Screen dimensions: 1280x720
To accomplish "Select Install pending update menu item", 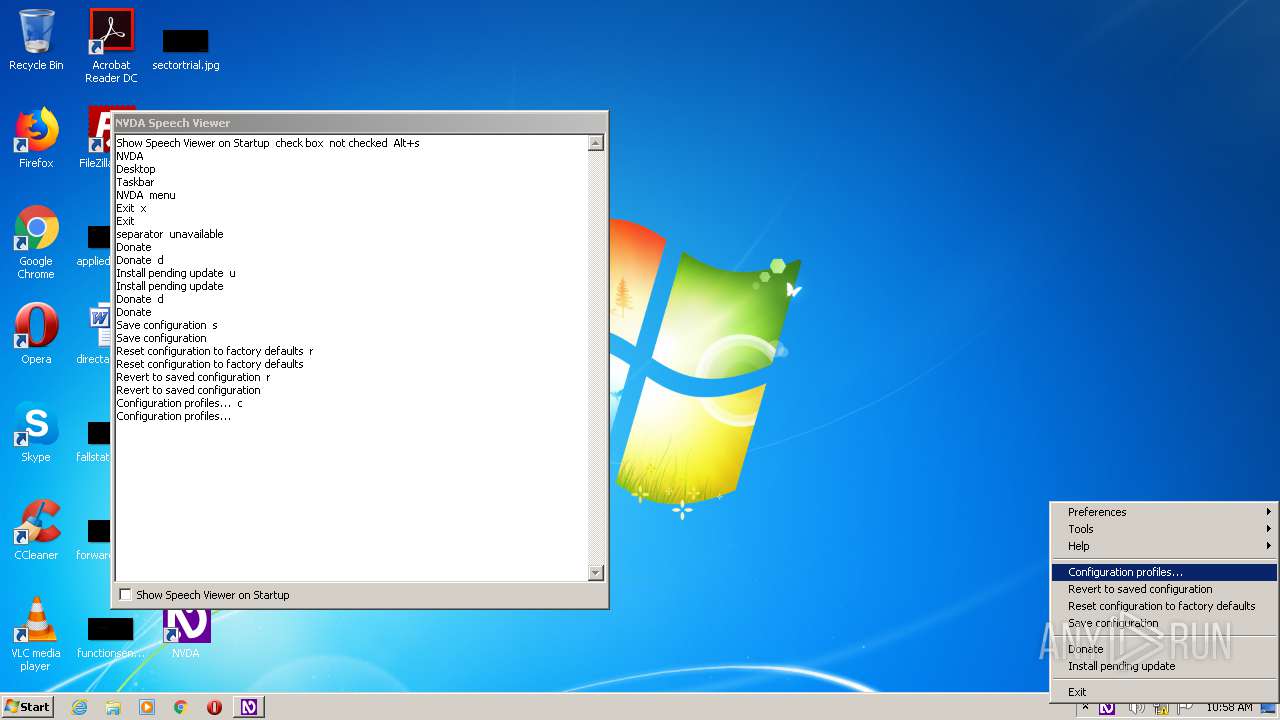I will (1165, 666).
